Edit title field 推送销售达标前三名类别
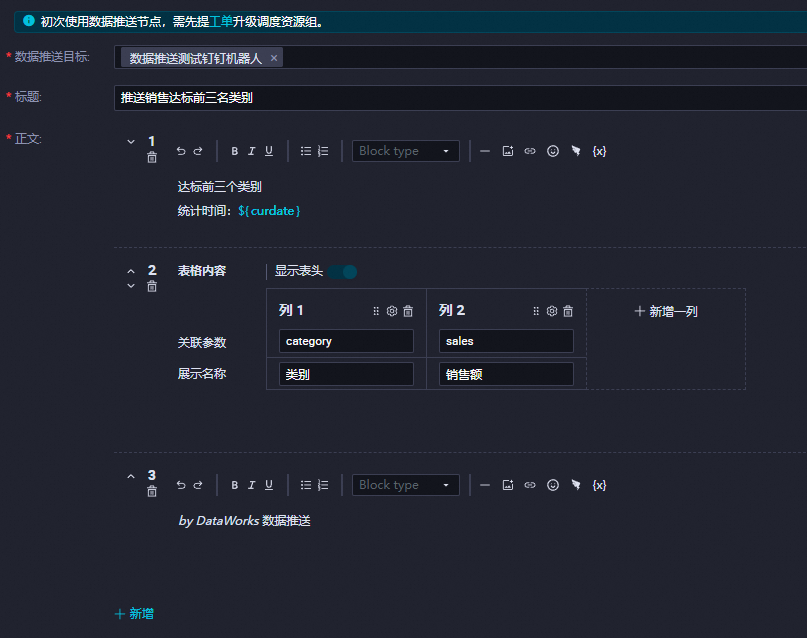 (460, 98)
